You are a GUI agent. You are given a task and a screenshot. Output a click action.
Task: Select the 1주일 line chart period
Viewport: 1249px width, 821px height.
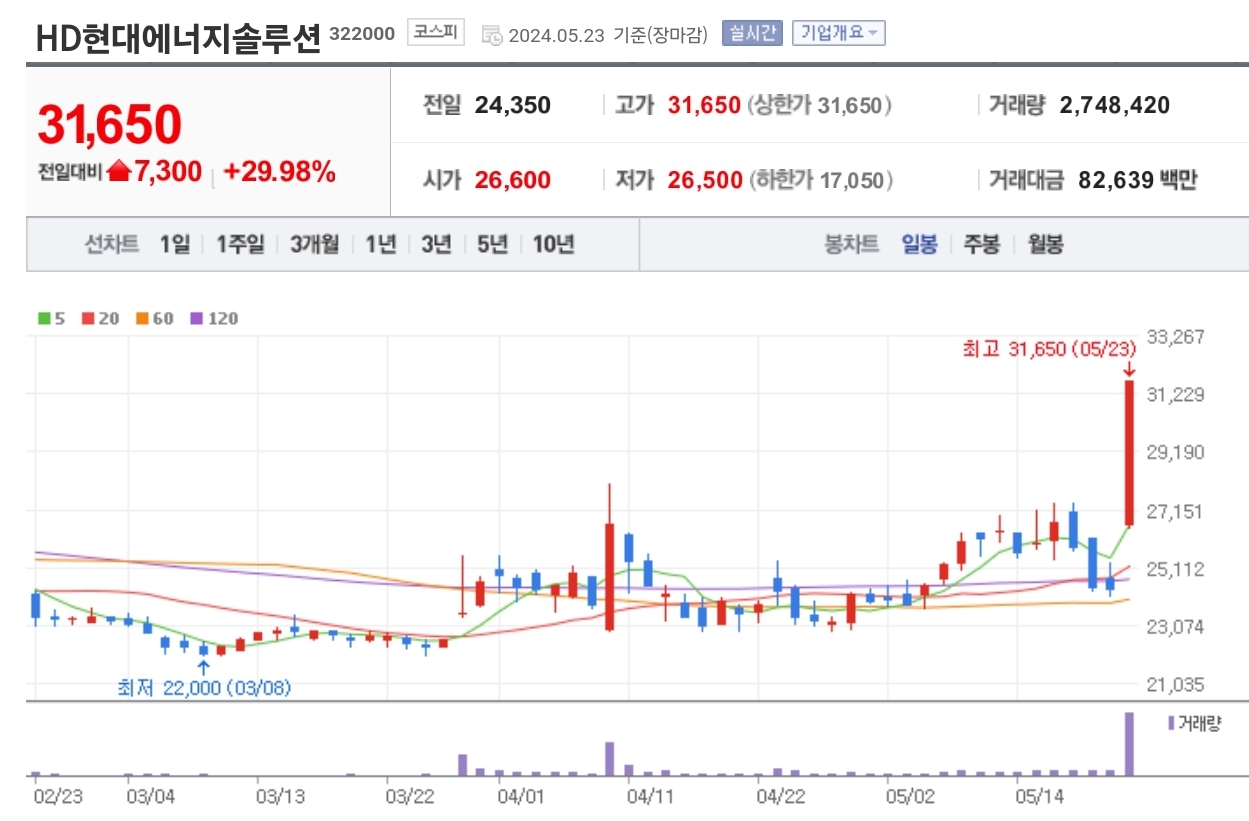(240, 245)
